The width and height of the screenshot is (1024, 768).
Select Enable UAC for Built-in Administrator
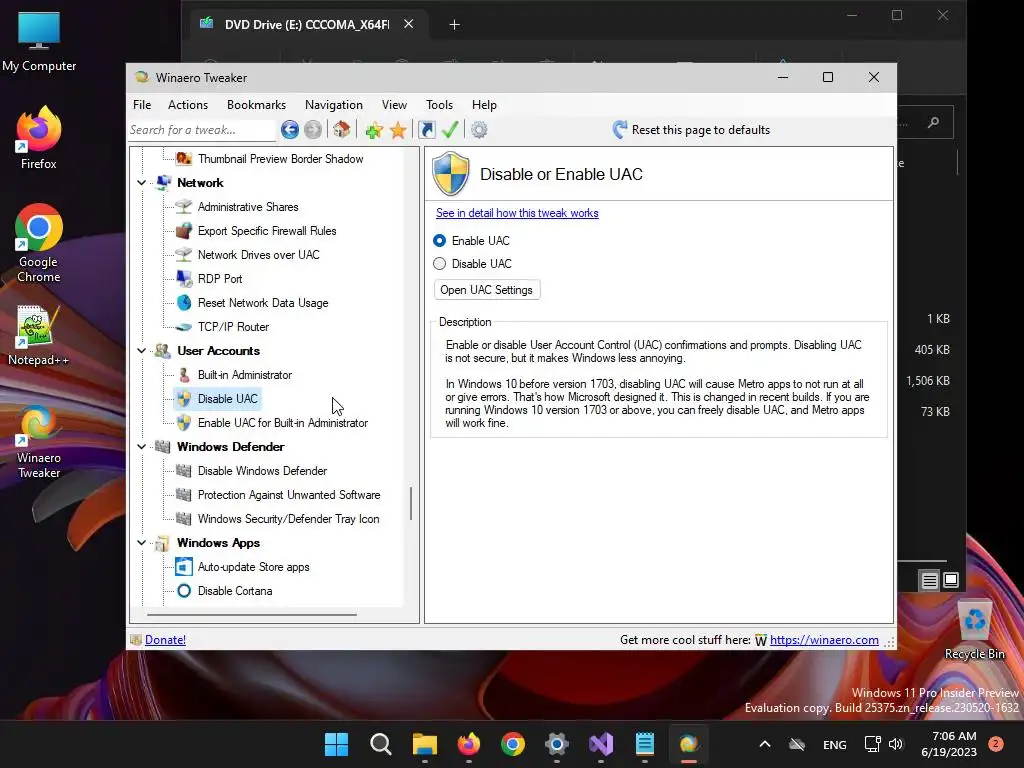[x=272, y=423]
